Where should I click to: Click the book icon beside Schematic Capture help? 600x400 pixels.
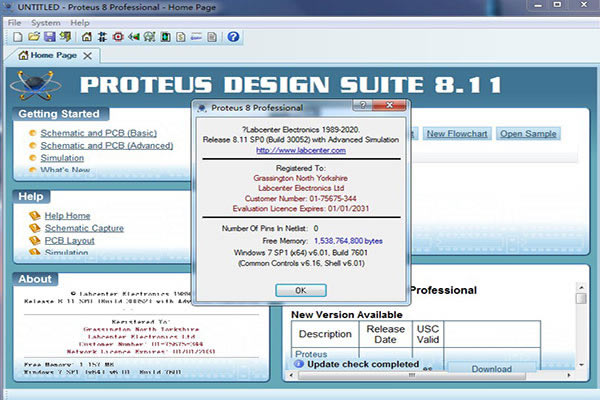35,228
